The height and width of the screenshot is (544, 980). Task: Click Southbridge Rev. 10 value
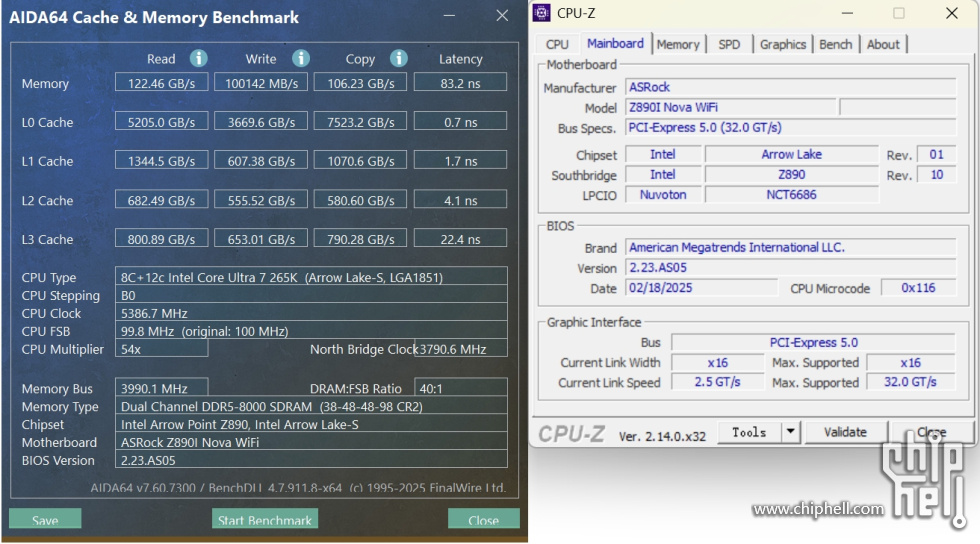(x=936, y=174)
